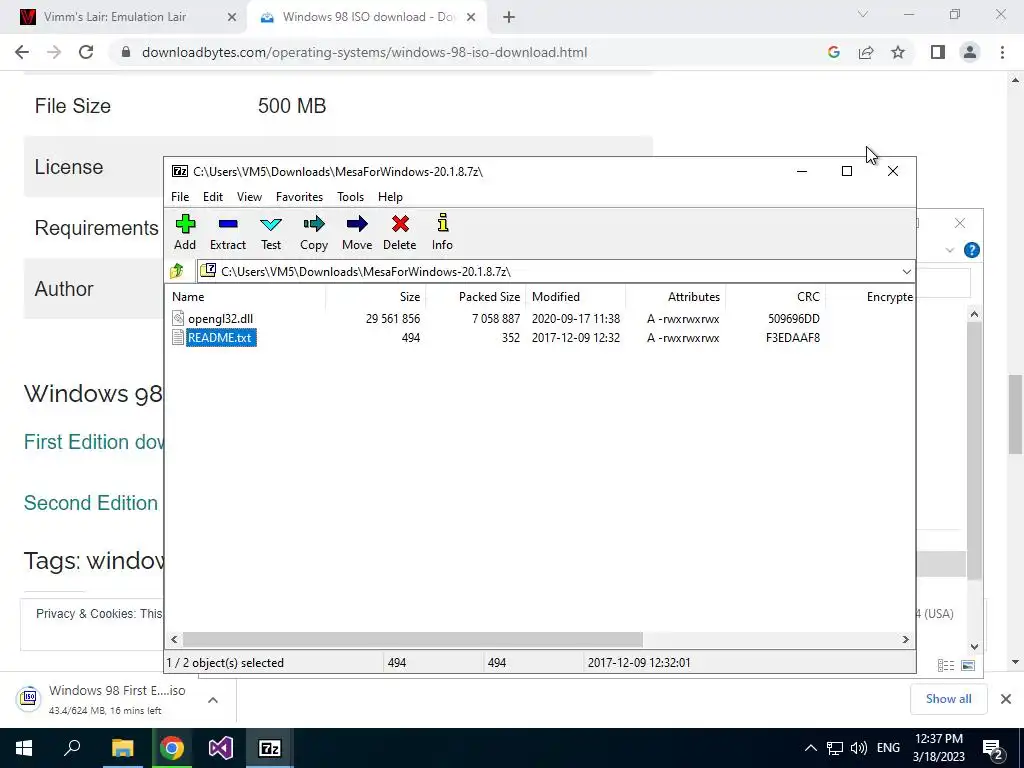The height and width of the screenshot is (768, 1024).
Task: Click the chevron in background dialog
Action: [950, 250]
